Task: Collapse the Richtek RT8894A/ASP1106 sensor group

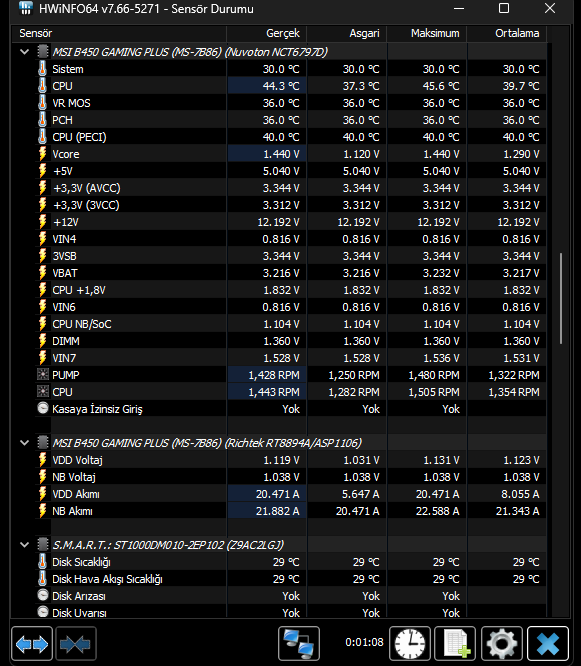Action: point(25,443)
